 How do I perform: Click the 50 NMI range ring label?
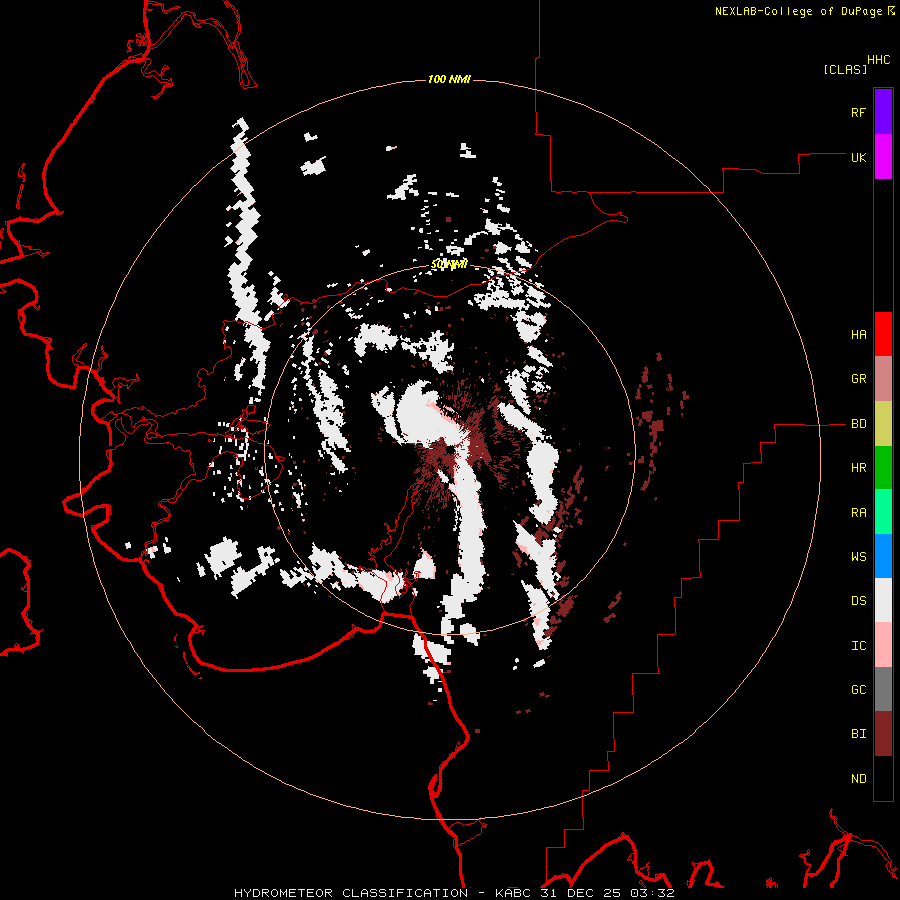pyautogui.click(x=449, y=265)
